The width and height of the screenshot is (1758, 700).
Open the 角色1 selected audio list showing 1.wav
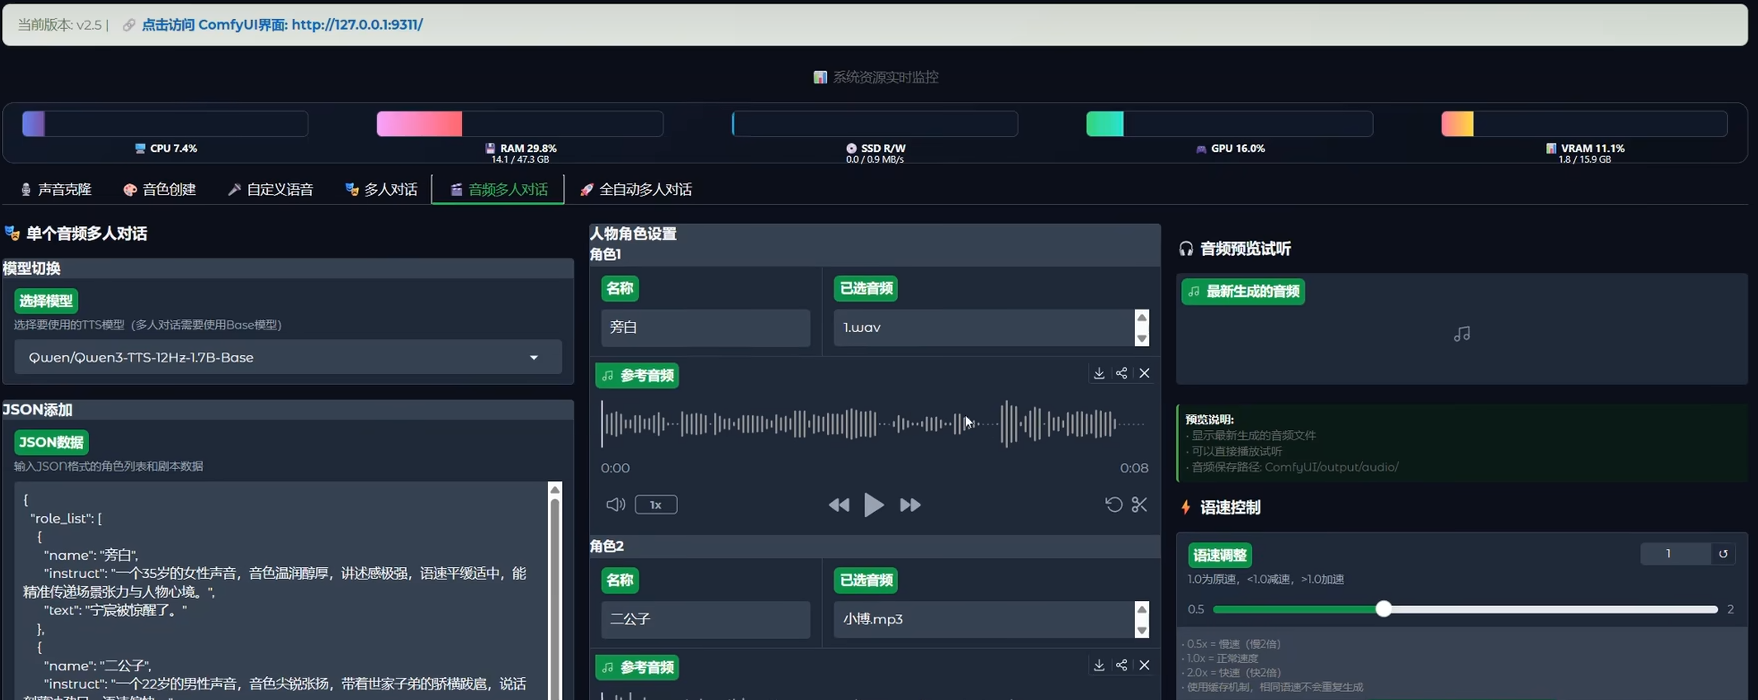click(983, 327)
